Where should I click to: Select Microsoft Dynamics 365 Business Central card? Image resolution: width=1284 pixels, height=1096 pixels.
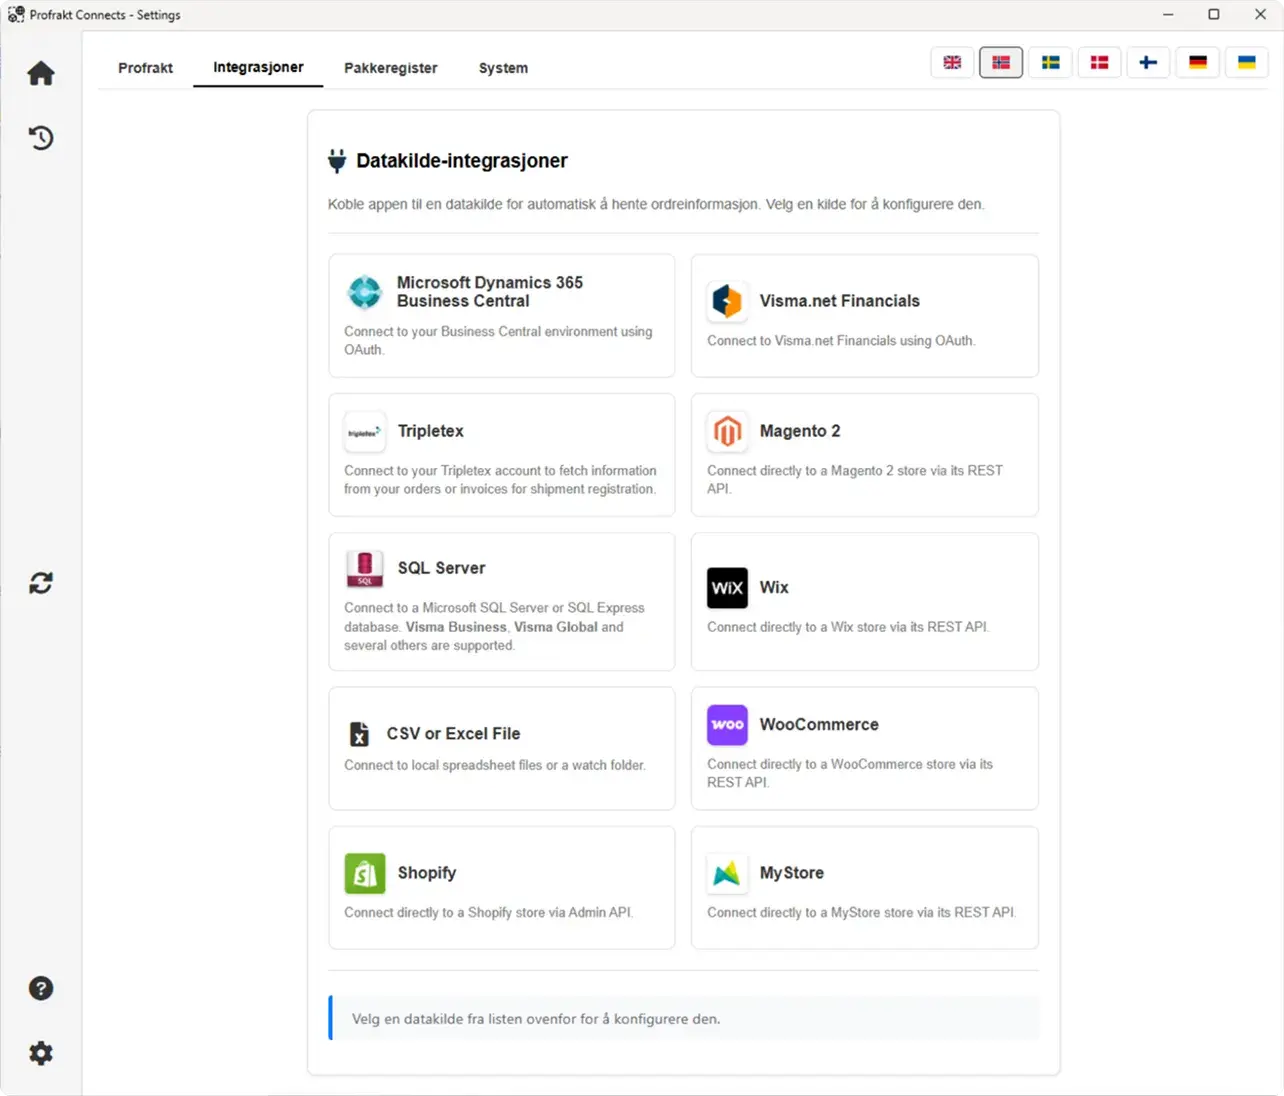[x=501, y=315]
